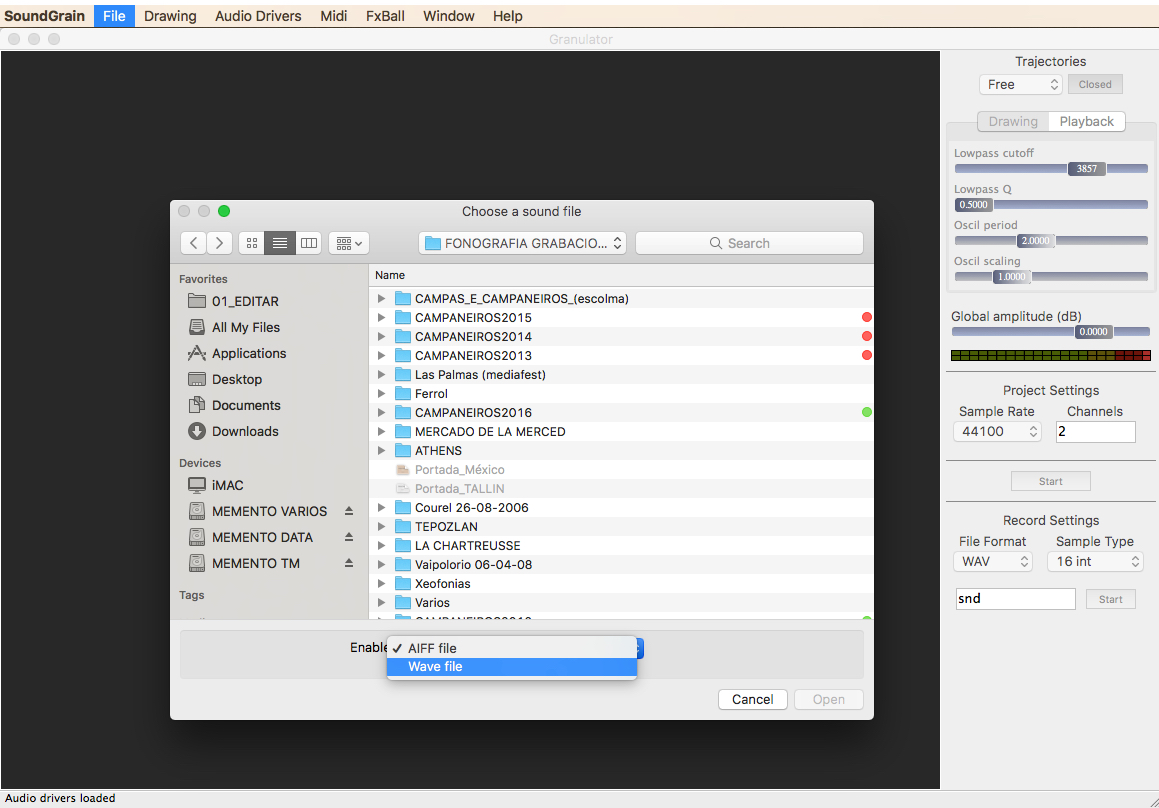Viewport: 1159px width, 808px height.
Task: Cancel the sound file chooser
Action: coord(752,699)
